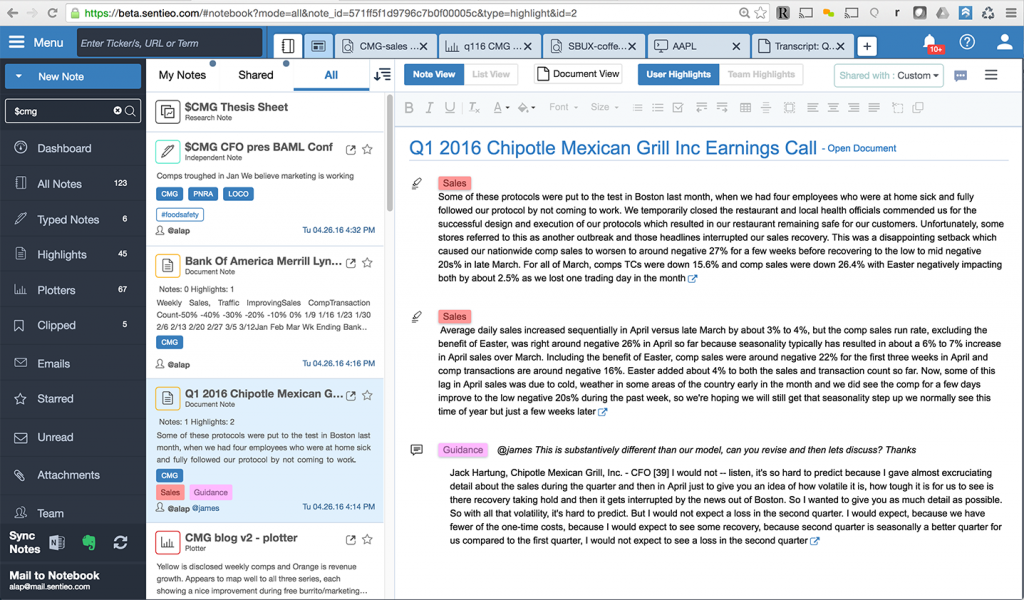Click the search magnifier in $cmg field
The height and width of the screenshot is (600, 1024).
pyautogui.click(x=131, y=111)
